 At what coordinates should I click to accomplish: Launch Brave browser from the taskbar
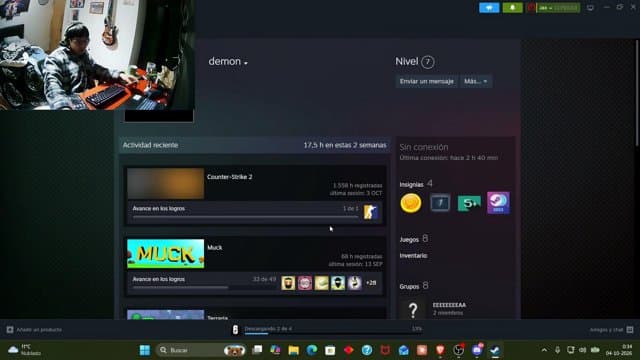440,350
